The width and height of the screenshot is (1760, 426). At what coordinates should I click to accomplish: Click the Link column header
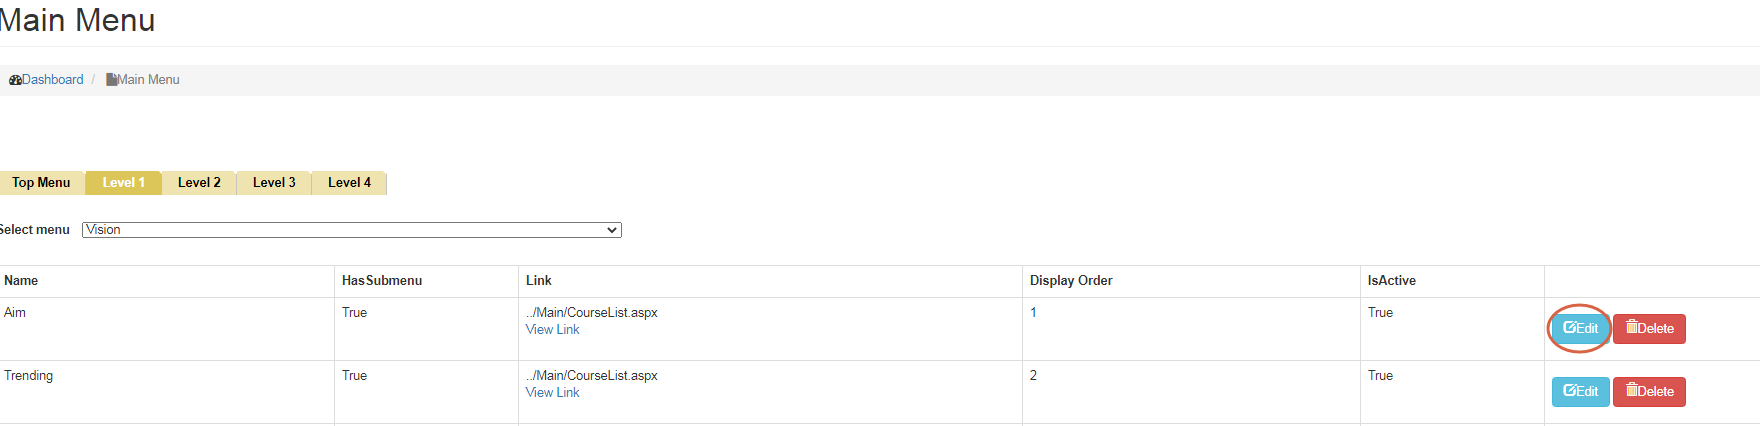pyautogui.click(x=539, y=281)
